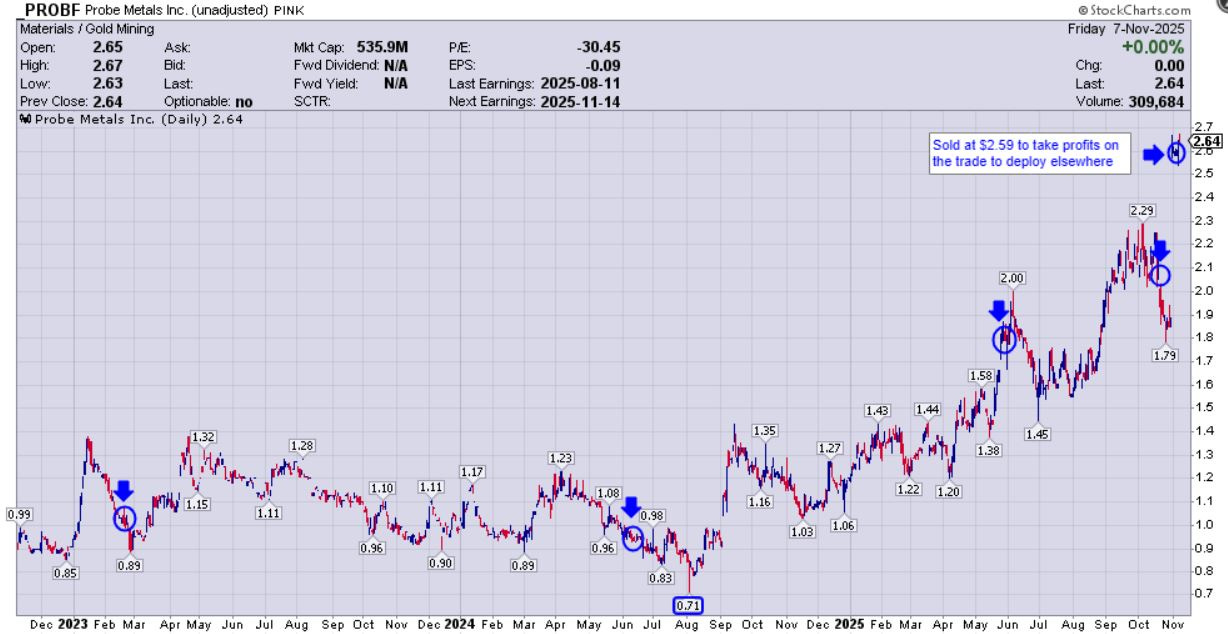Click the 1.35 price label
This screenshot has height=634, width=1228.
[x=765, y=430]
